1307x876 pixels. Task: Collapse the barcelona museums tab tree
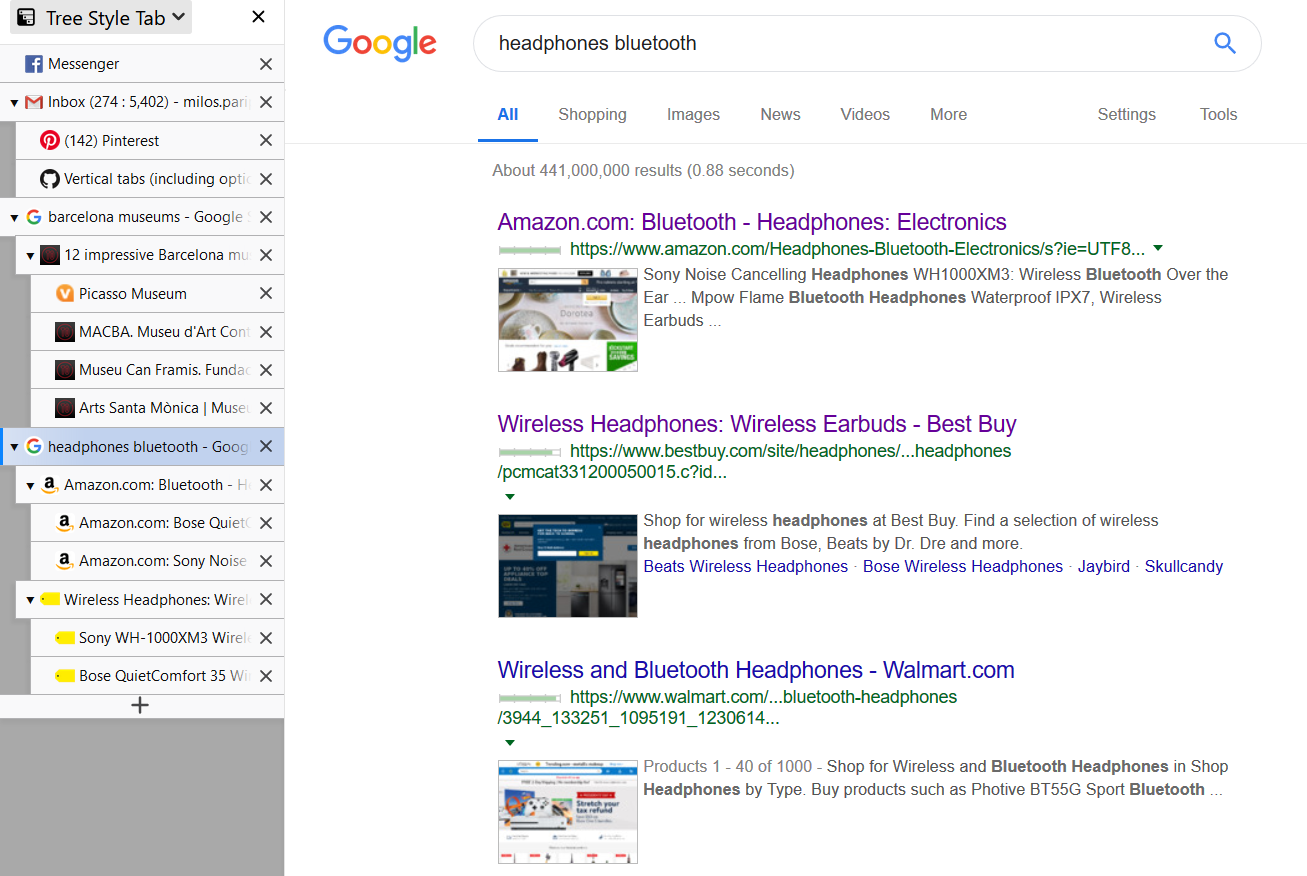pyautogui.click(x=14, y=218)
